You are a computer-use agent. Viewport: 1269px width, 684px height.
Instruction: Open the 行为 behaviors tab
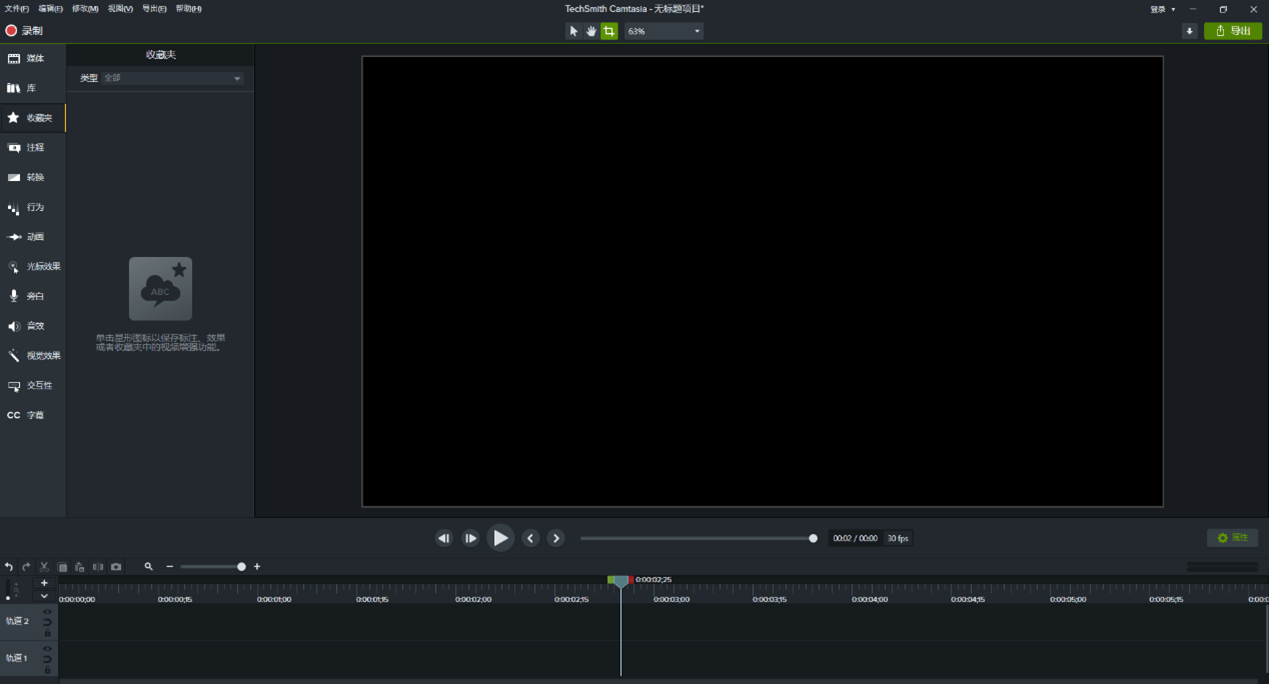(33, 207)
